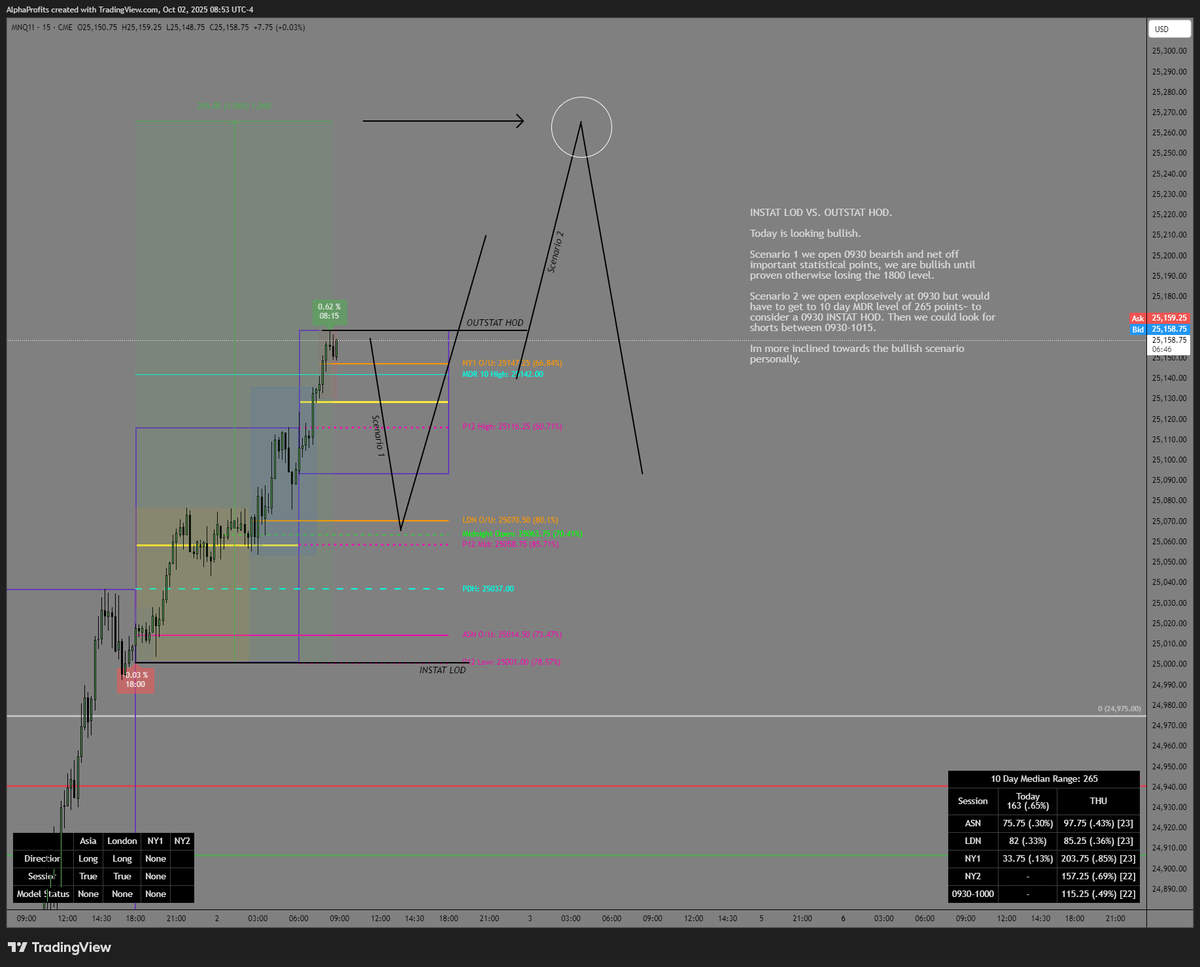Click the Scenario 1 text annotation

pyautogui.click(x=379, y=436)
